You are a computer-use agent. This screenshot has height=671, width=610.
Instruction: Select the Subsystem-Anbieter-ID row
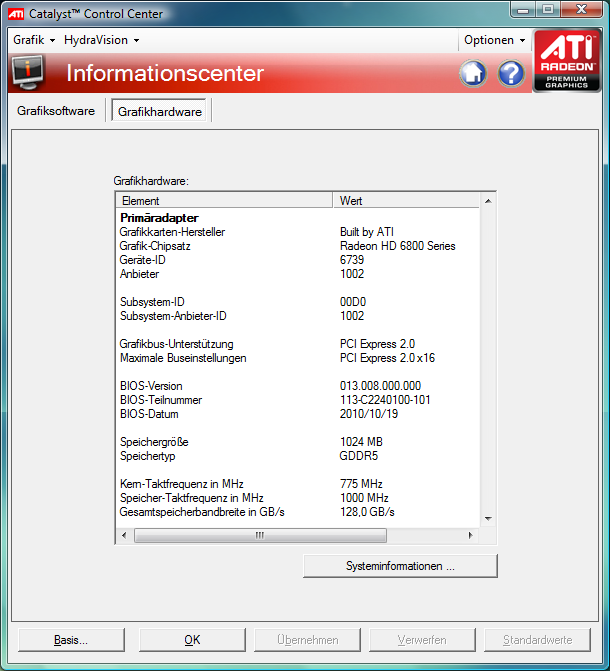pos(298,316)
